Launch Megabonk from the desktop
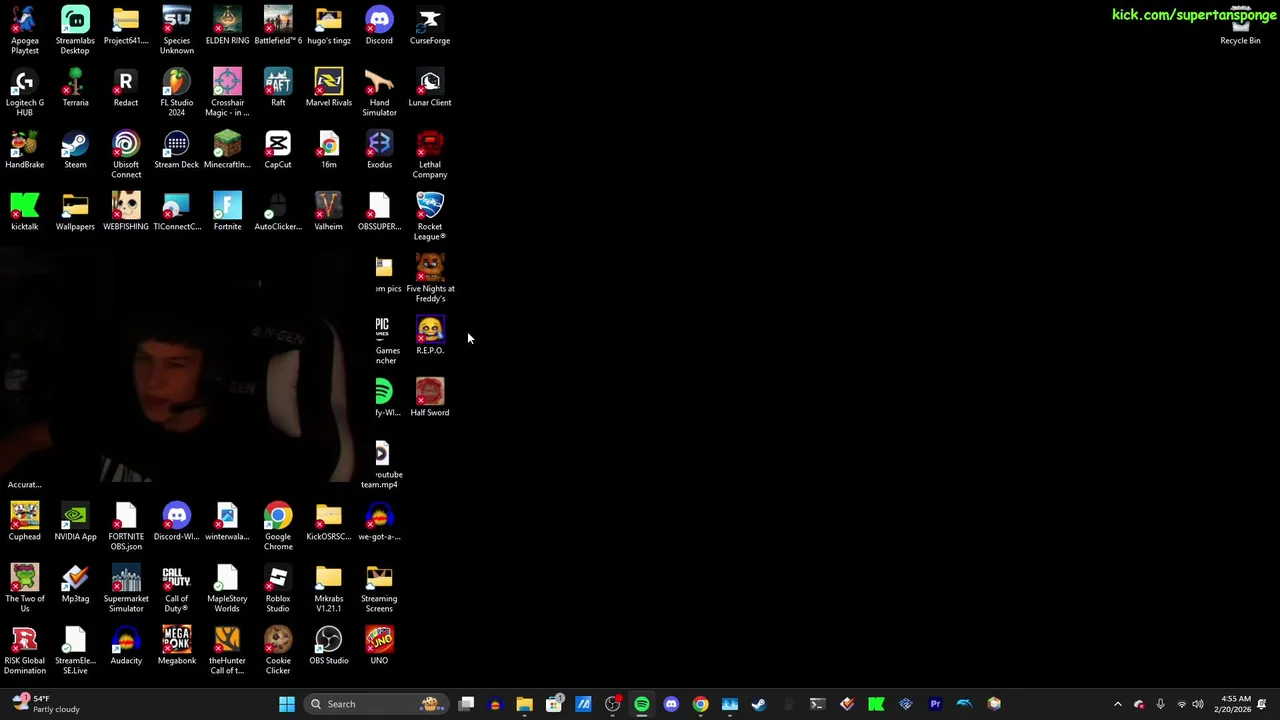Viewport: 1280px width, 720px height. 177,646
